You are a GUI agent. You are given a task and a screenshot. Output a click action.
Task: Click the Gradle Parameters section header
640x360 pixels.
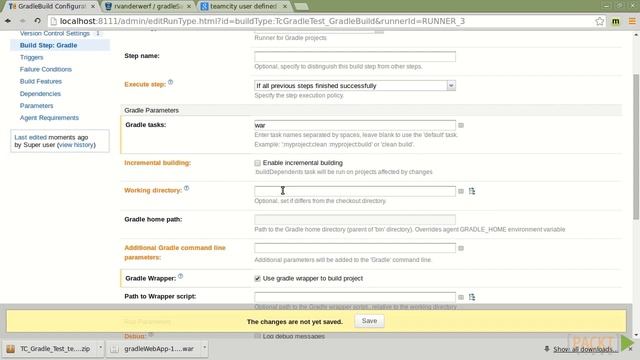(151, 110)
